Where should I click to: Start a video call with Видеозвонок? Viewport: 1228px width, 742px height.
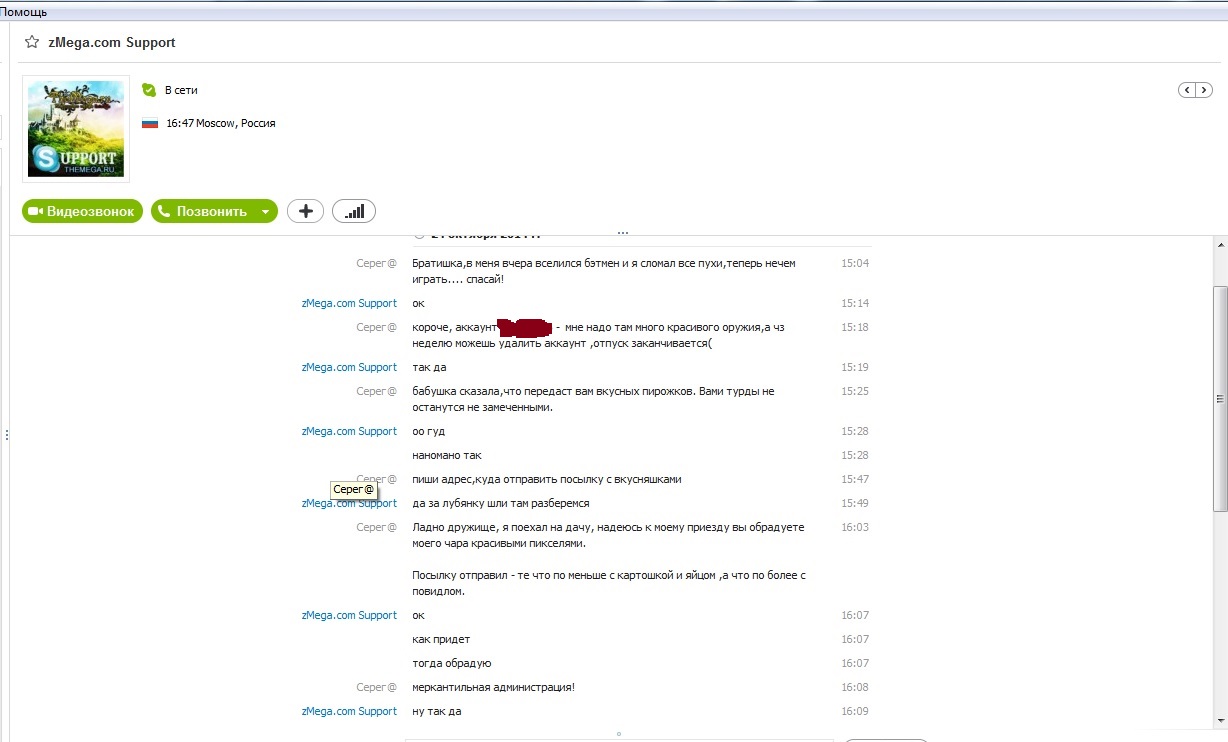pyautogui.click(x=82, y=211)
